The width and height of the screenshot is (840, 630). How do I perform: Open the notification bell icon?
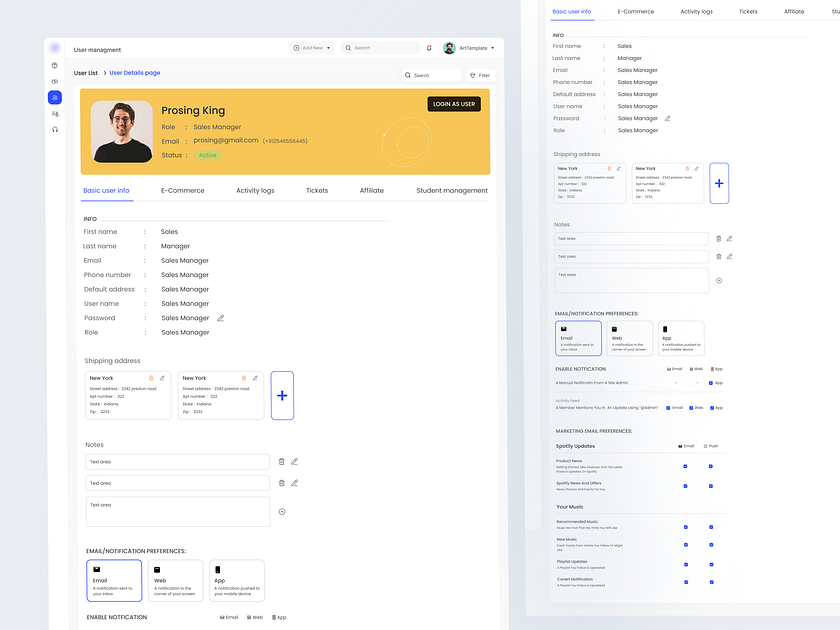tap(430, 47)
